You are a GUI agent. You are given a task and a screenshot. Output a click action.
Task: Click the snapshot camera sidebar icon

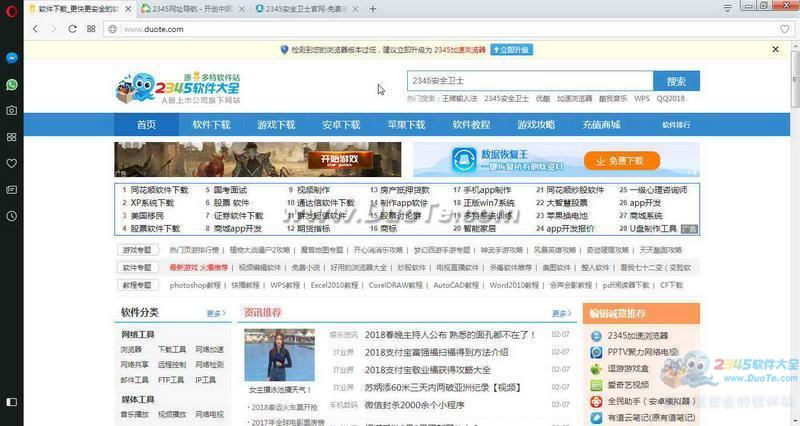click(10, 110)
